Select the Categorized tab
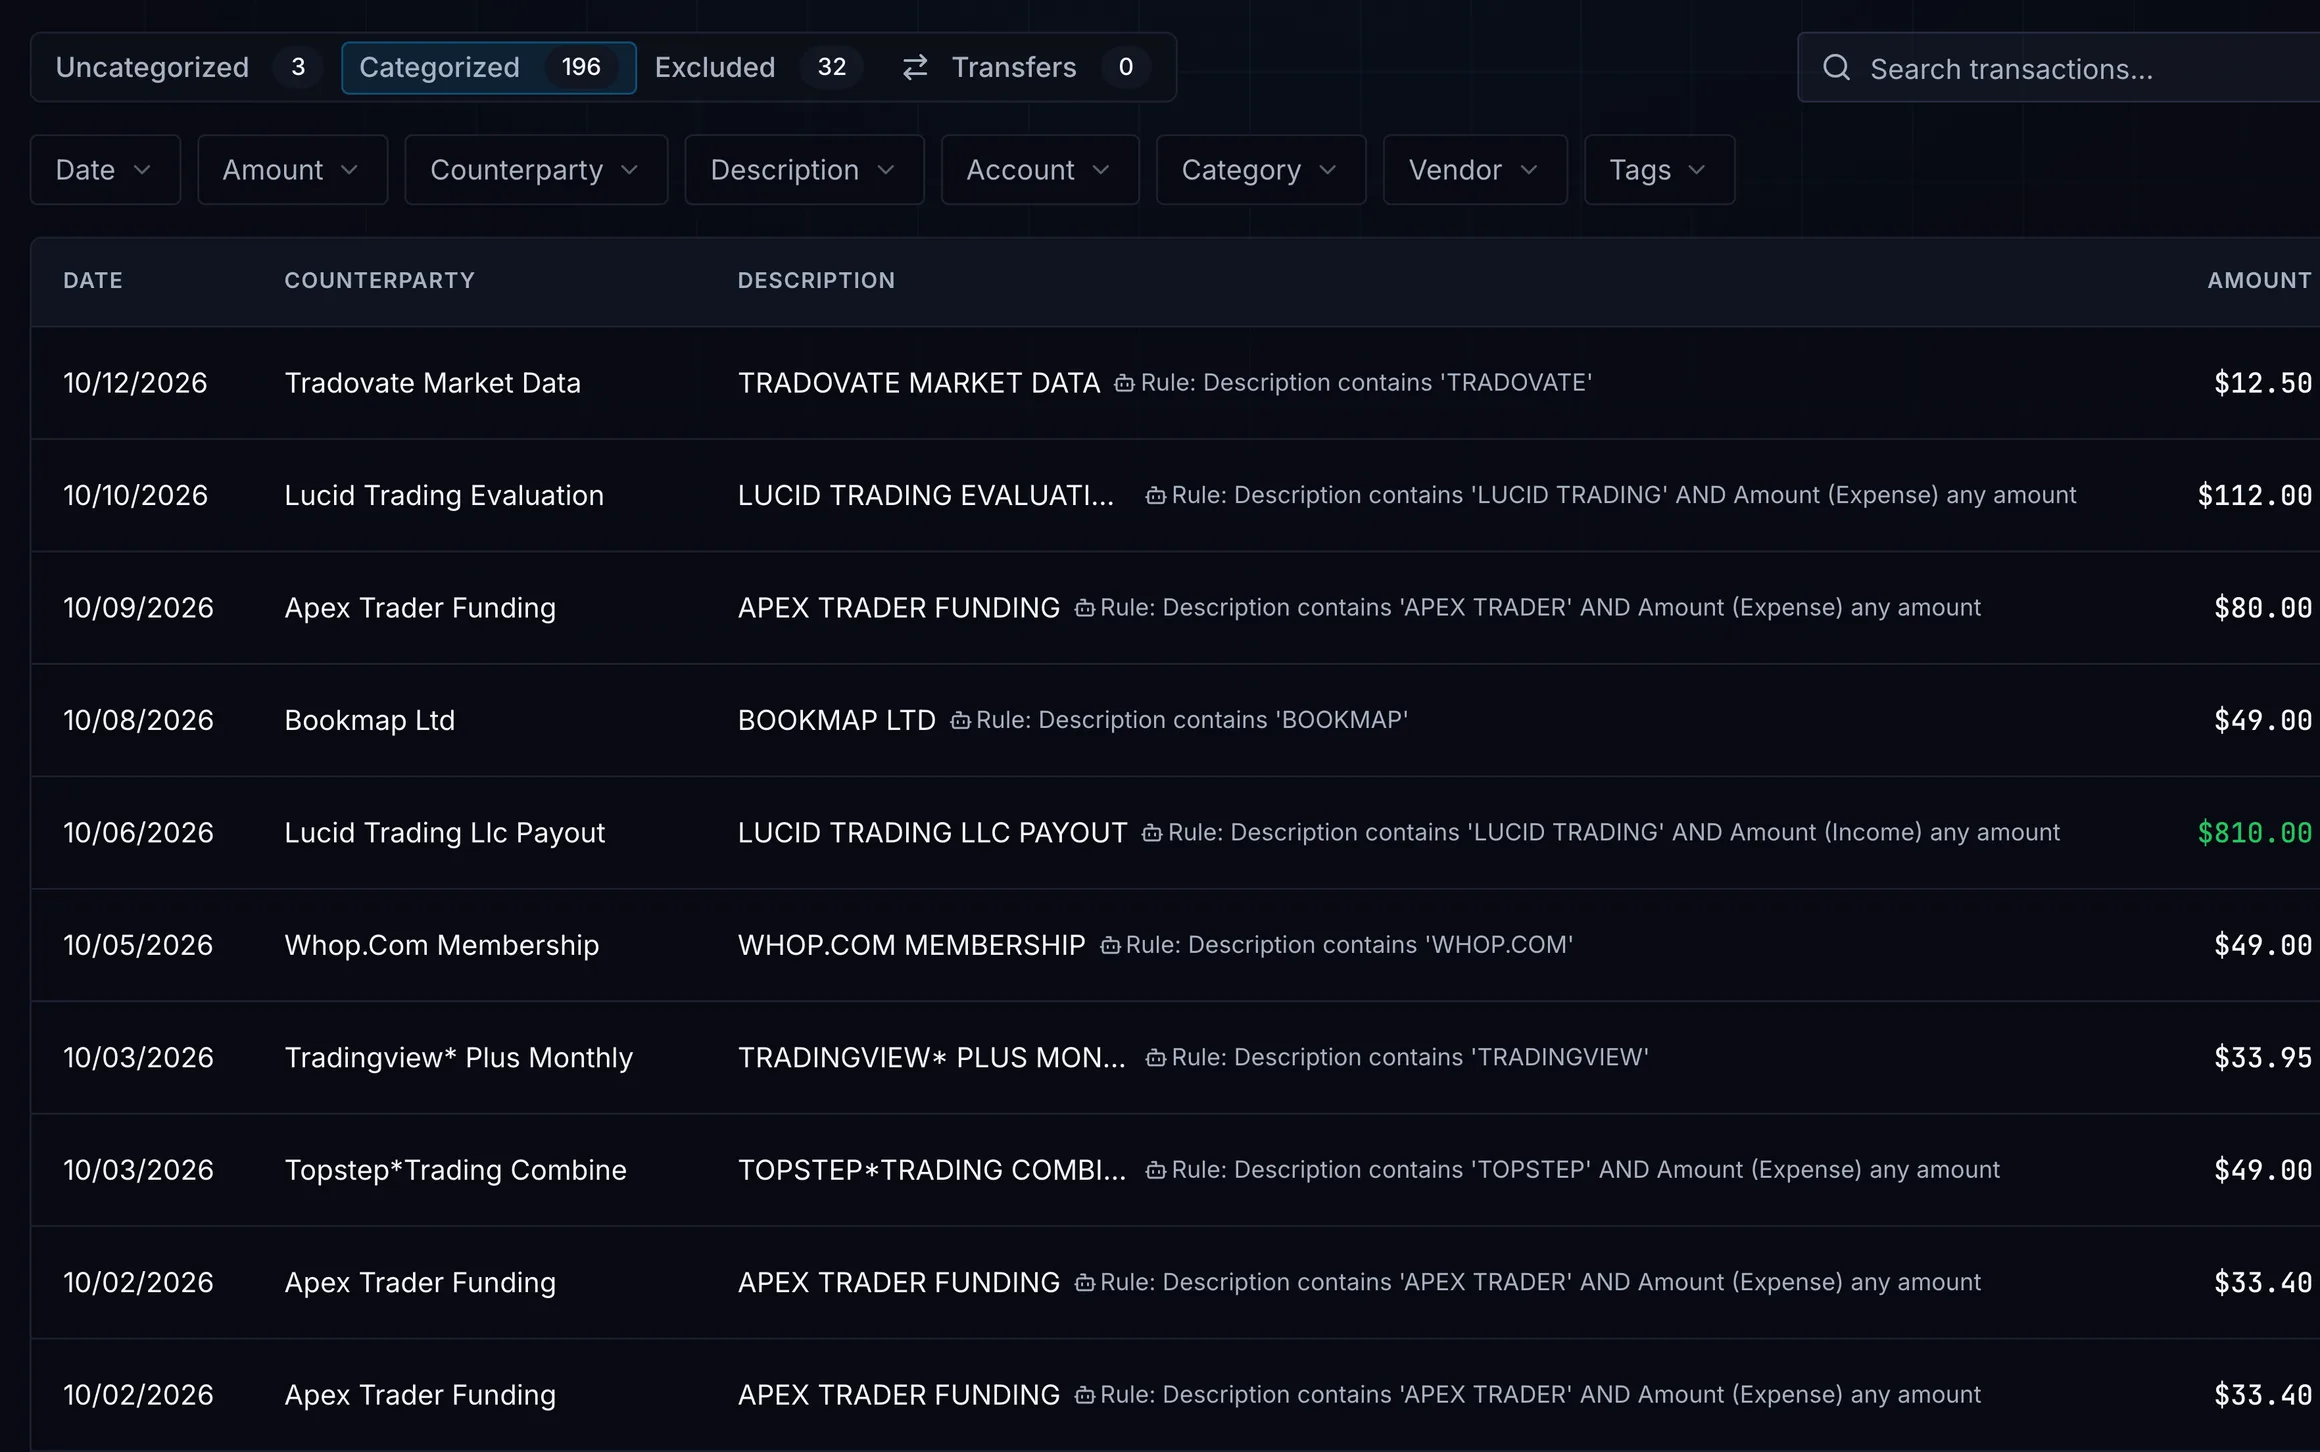Viewport: 2320px width, 1452px height. coord(489,67)
